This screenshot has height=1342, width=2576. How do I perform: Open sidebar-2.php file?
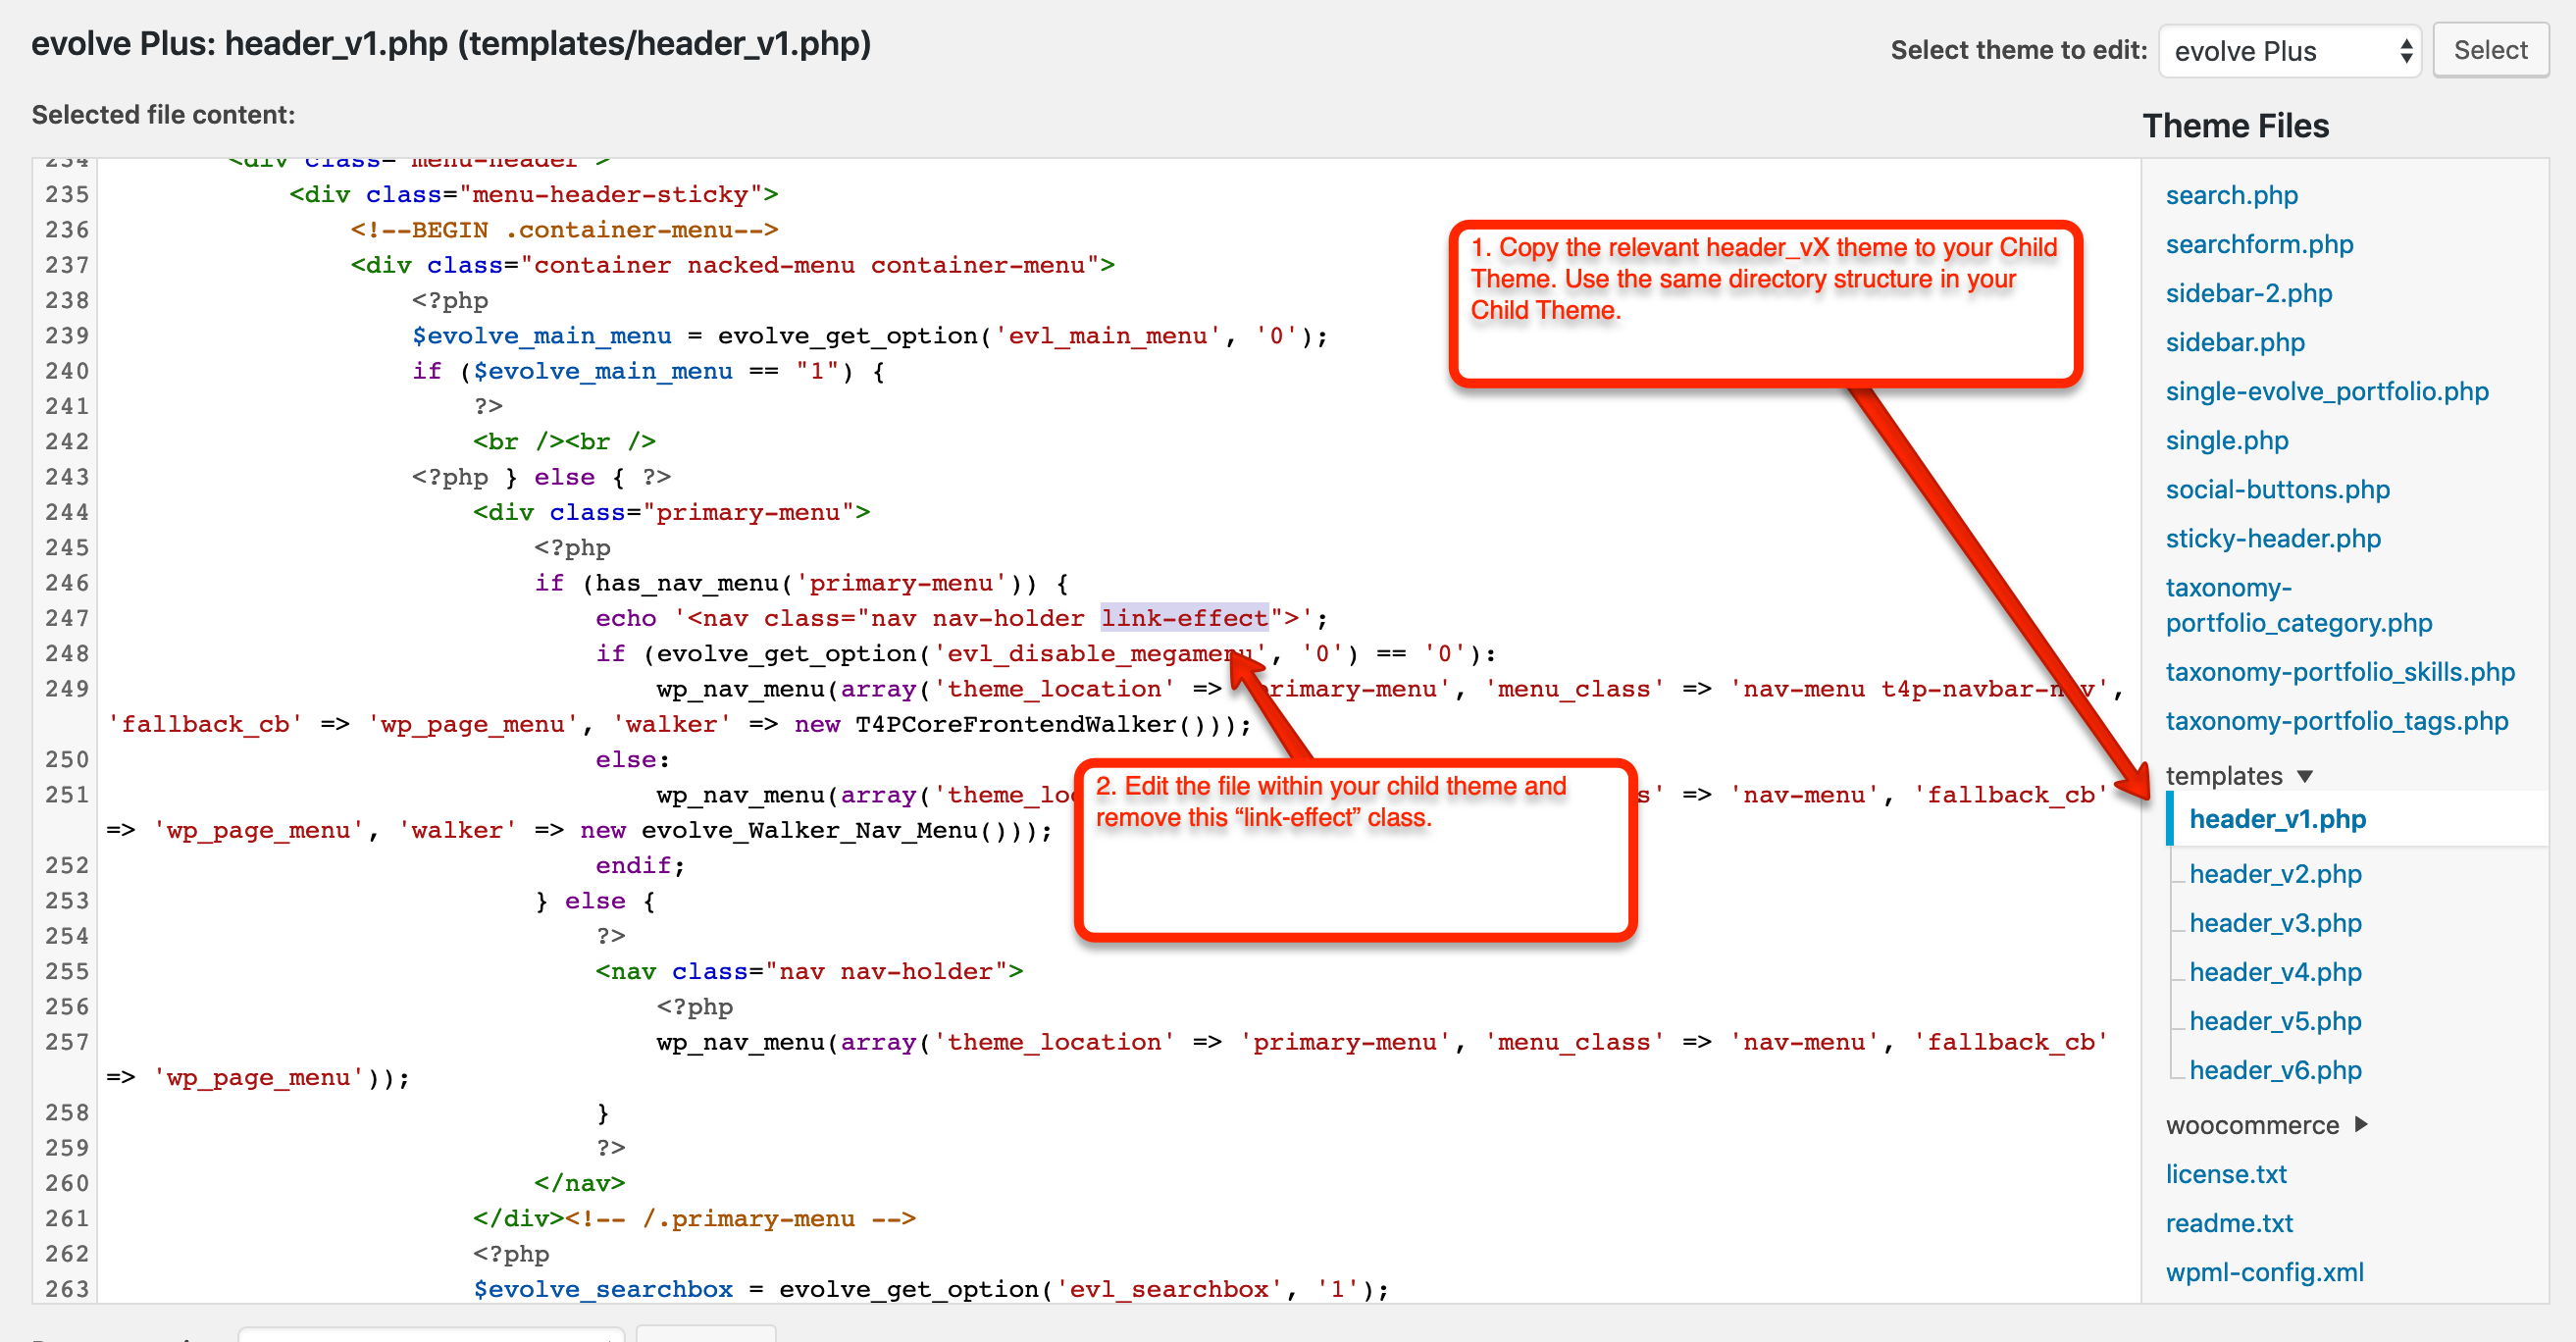pos(2247,293)
